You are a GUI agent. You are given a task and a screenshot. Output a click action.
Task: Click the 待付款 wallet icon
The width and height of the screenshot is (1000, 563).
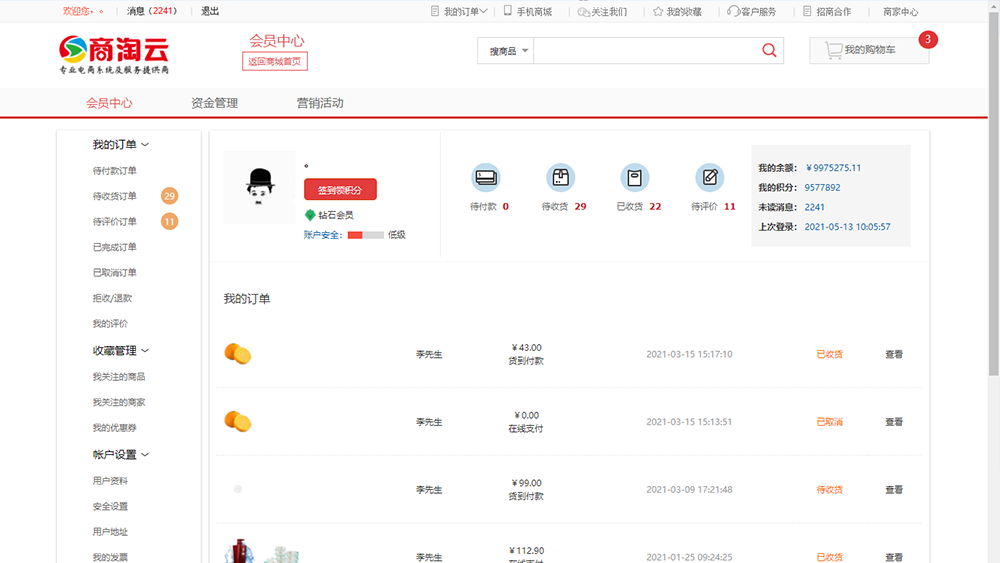point(486,178)
